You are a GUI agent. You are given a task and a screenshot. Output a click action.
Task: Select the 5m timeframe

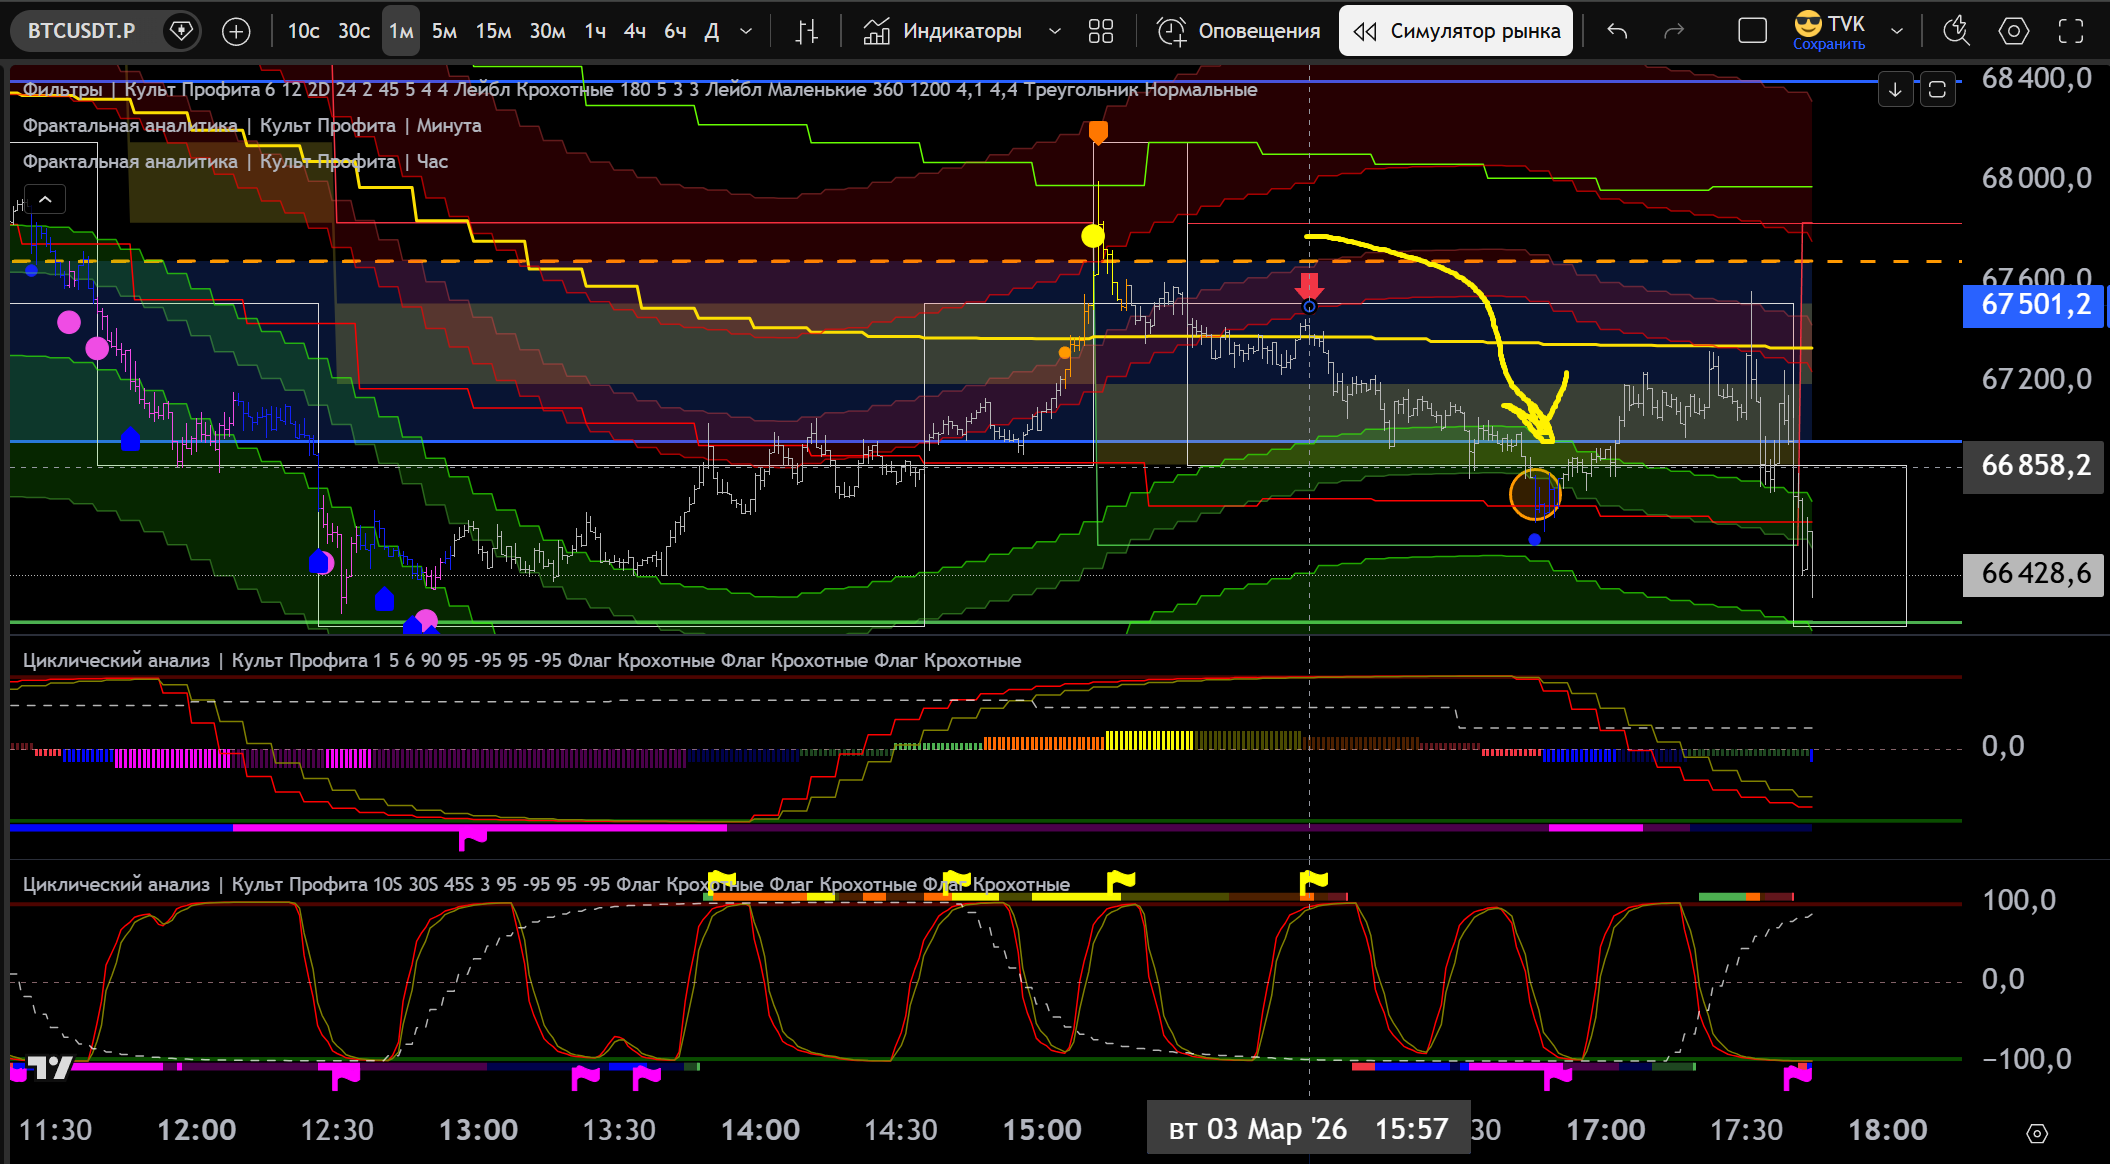pos(444,32)
